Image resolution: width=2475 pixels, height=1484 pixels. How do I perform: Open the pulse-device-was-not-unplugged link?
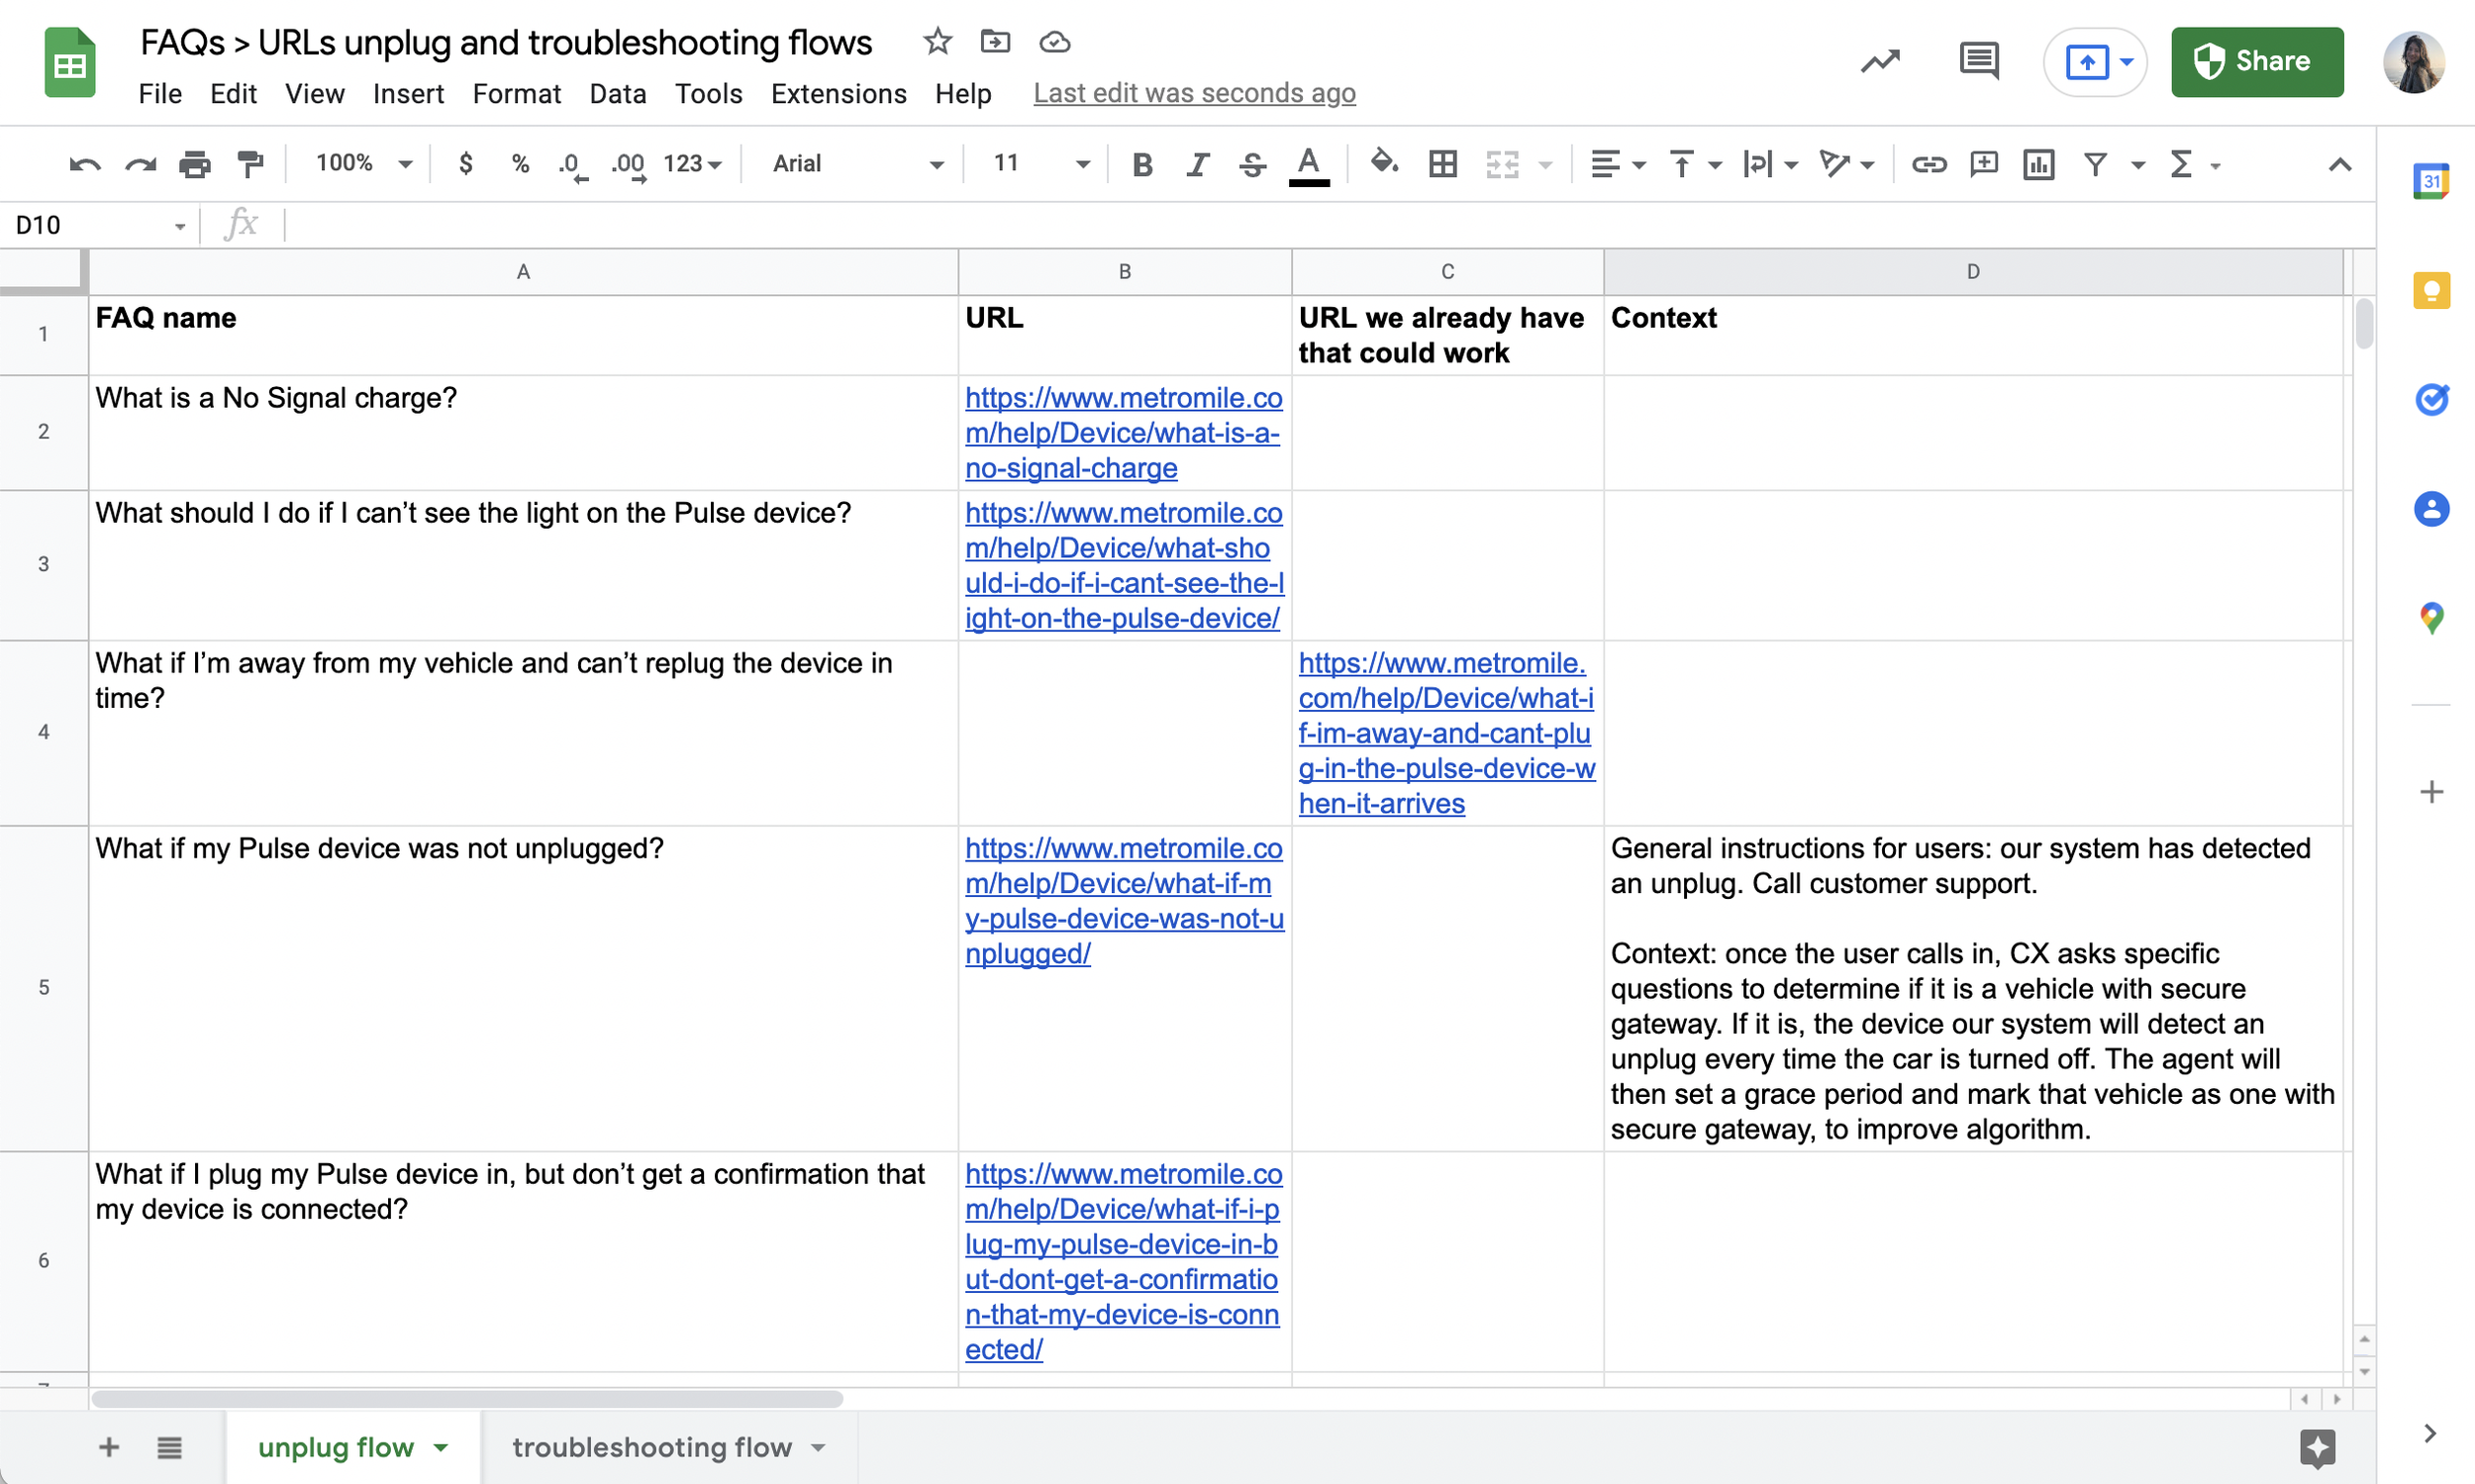[x=1123, y=901]
